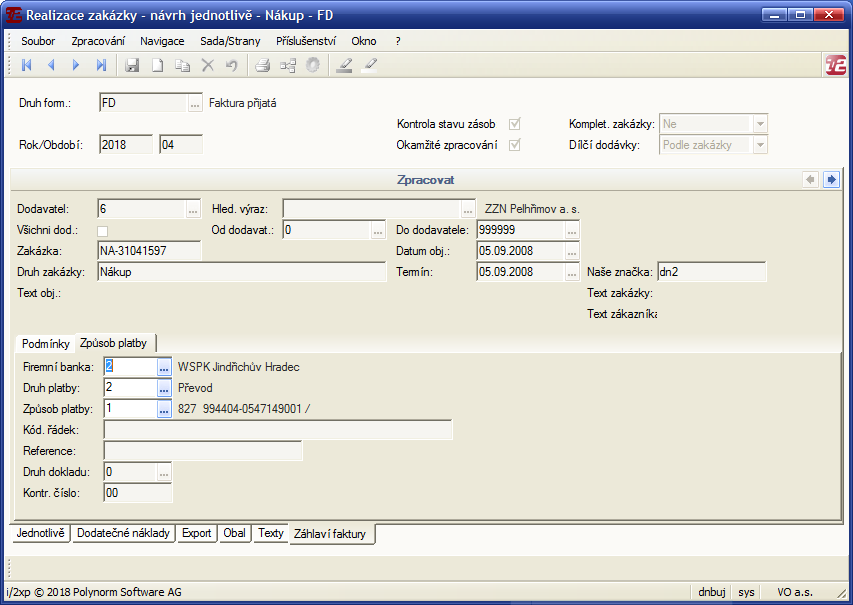Open lookup for Od dodavat. field
853x605 pixels.
point(378,230)
